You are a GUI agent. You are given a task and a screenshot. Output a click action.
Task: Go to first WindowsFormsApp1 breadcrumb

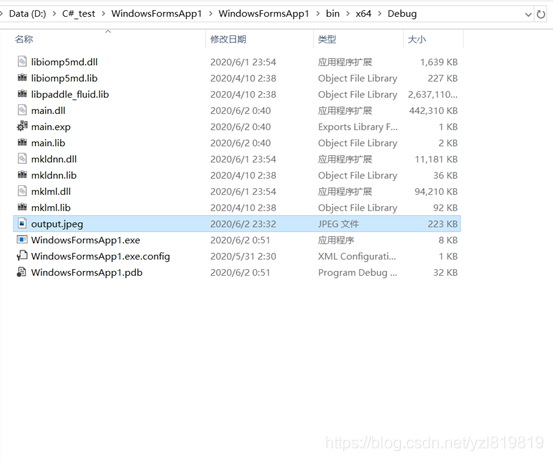tap(157, 14)
